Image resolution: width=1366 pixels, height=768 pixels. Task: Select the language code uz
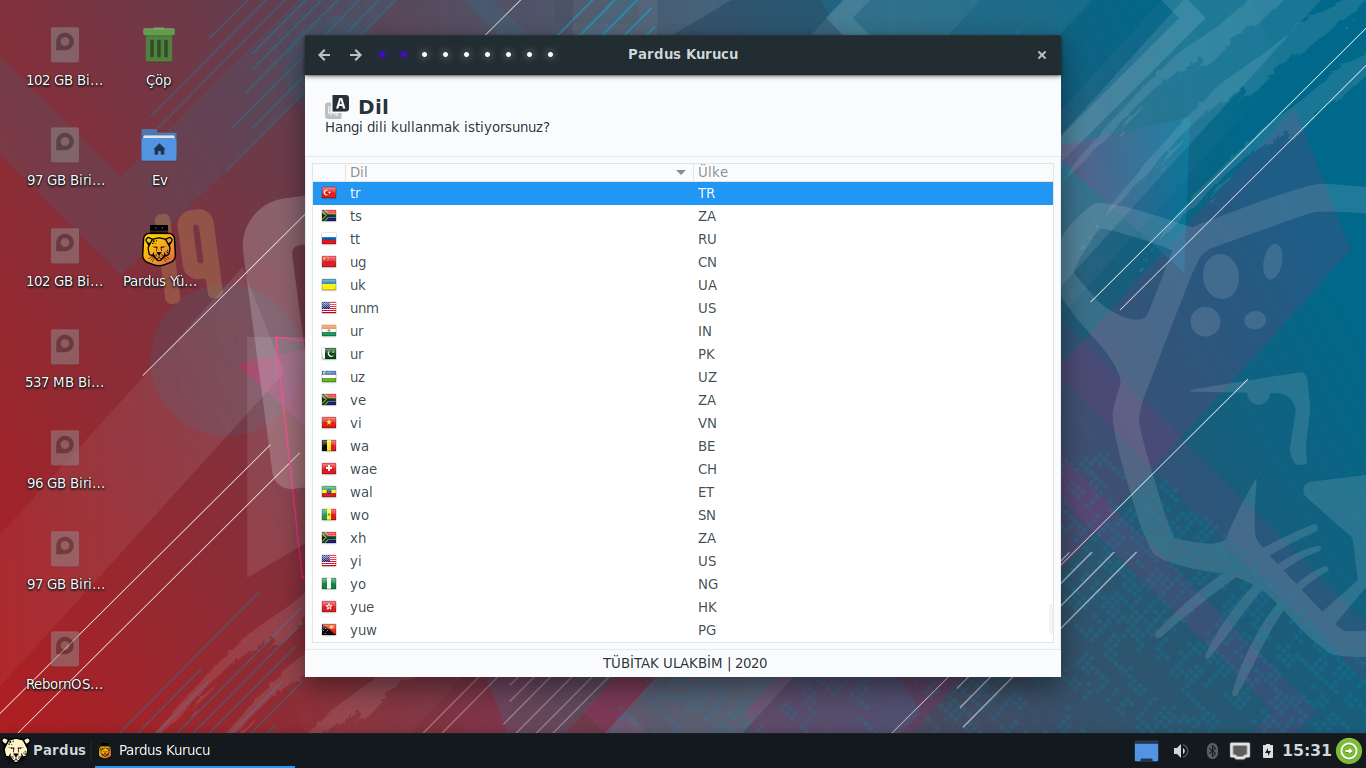(x=357, y=377)
